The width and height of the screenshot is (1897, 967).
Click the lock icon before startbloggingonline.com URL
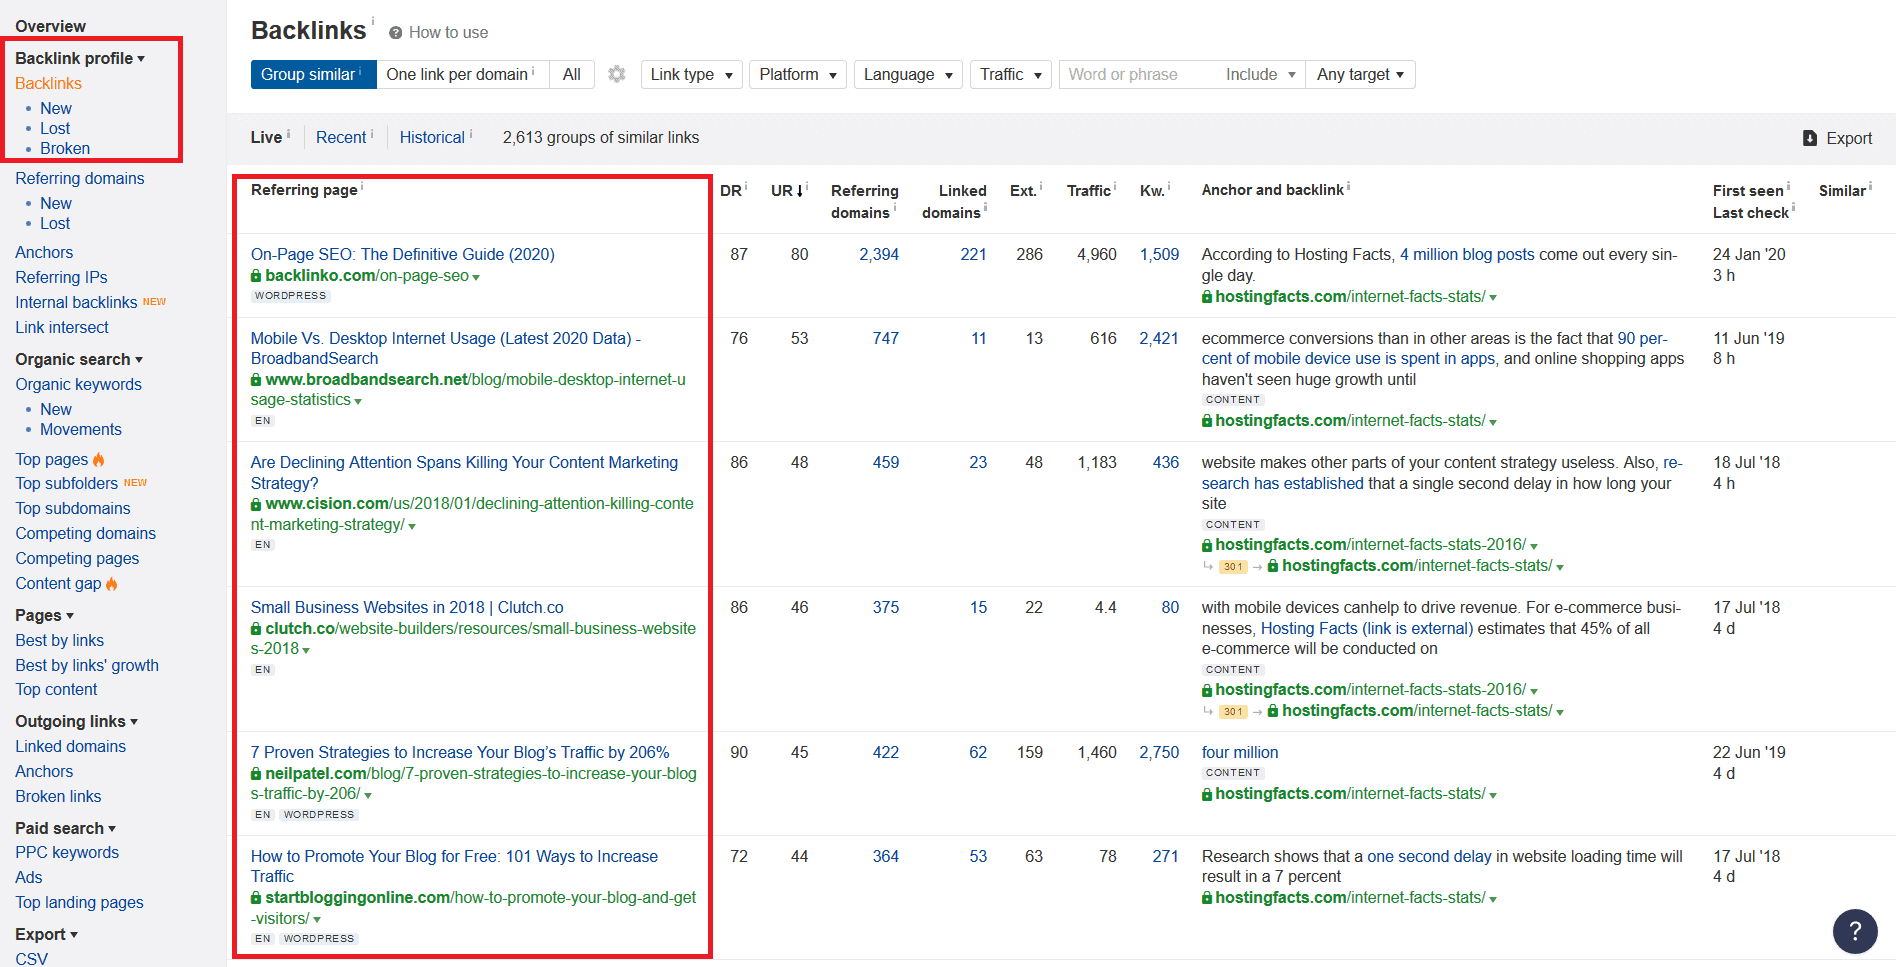click(x=256, y=898)
